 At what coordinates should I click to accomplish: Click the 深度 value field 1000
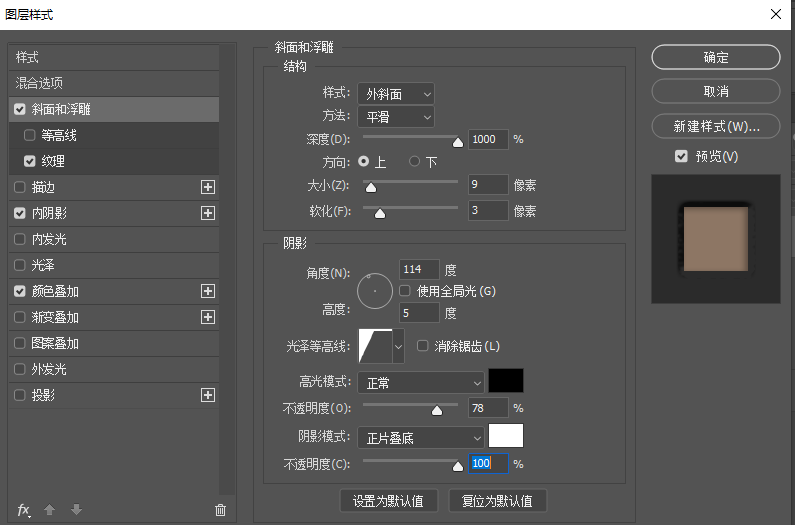coord(488,139)
